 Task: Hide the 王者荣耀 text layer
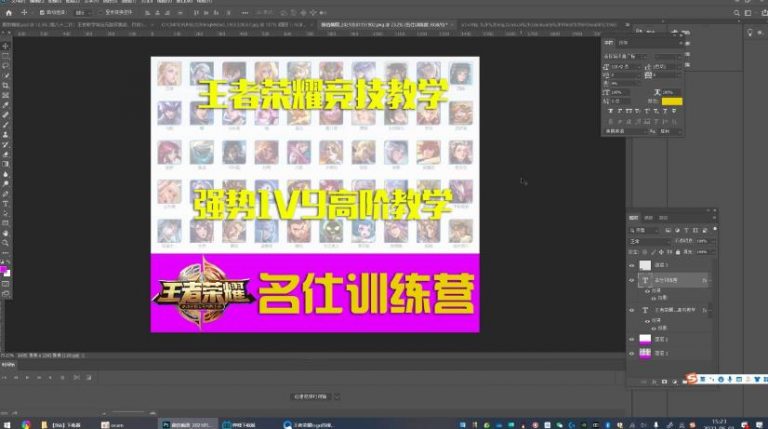pos(632,310)
